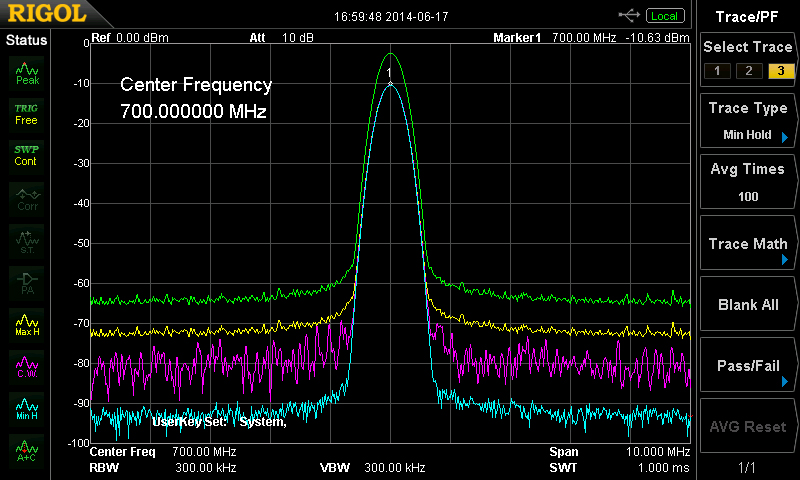Click the magenta C.W. trace icon
800x480 pixels.
pos(27,366)
